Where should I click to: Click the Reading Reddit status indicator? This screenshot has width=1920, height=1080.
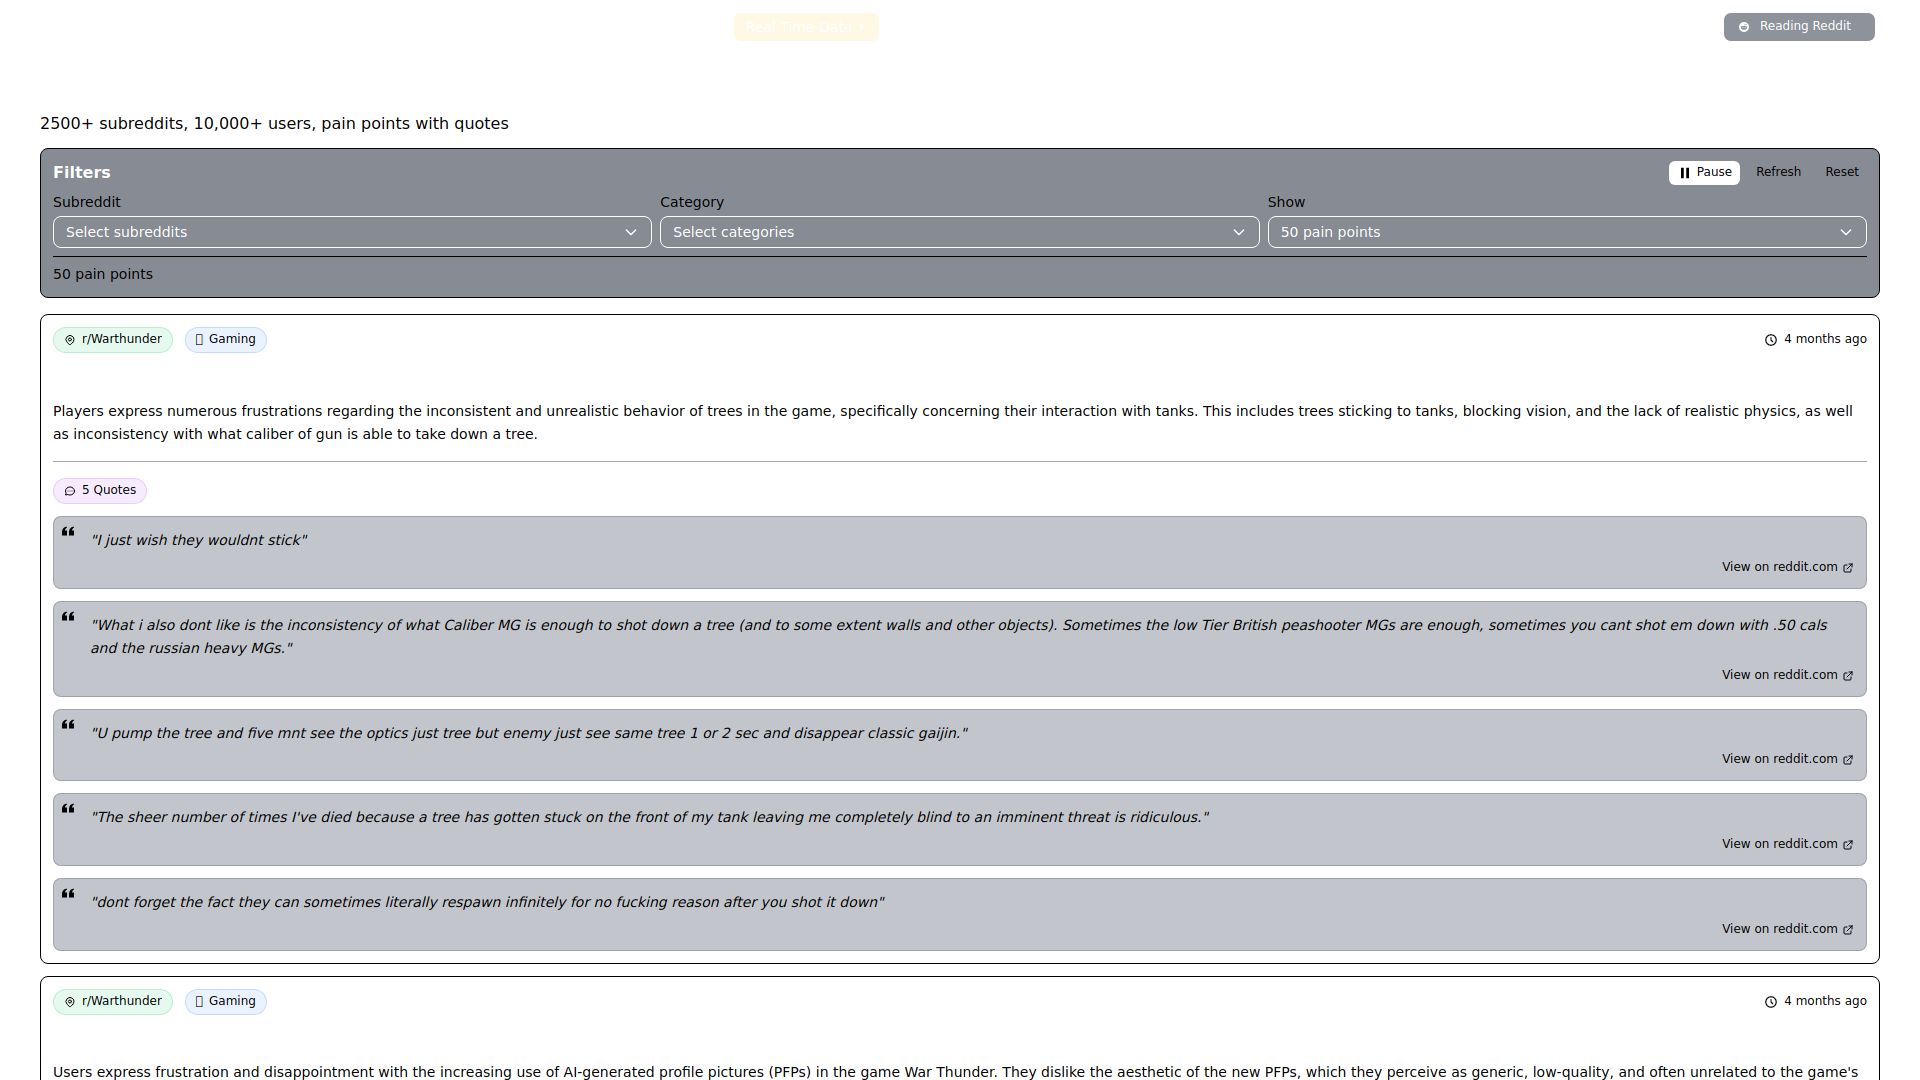coord(1798,27)
